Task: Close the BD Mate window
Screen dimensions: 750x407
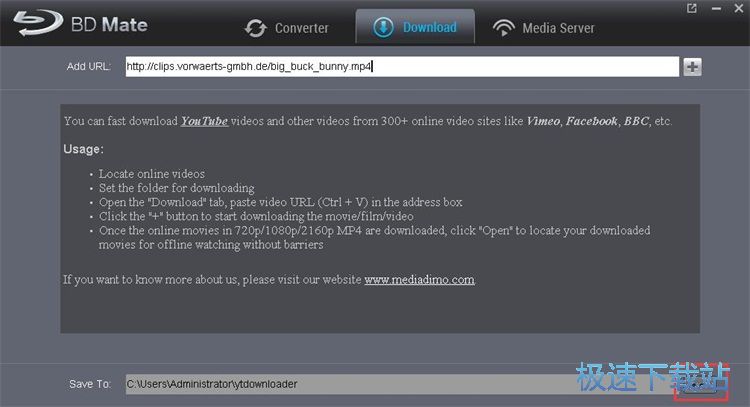Action: (x=739, y=8)
